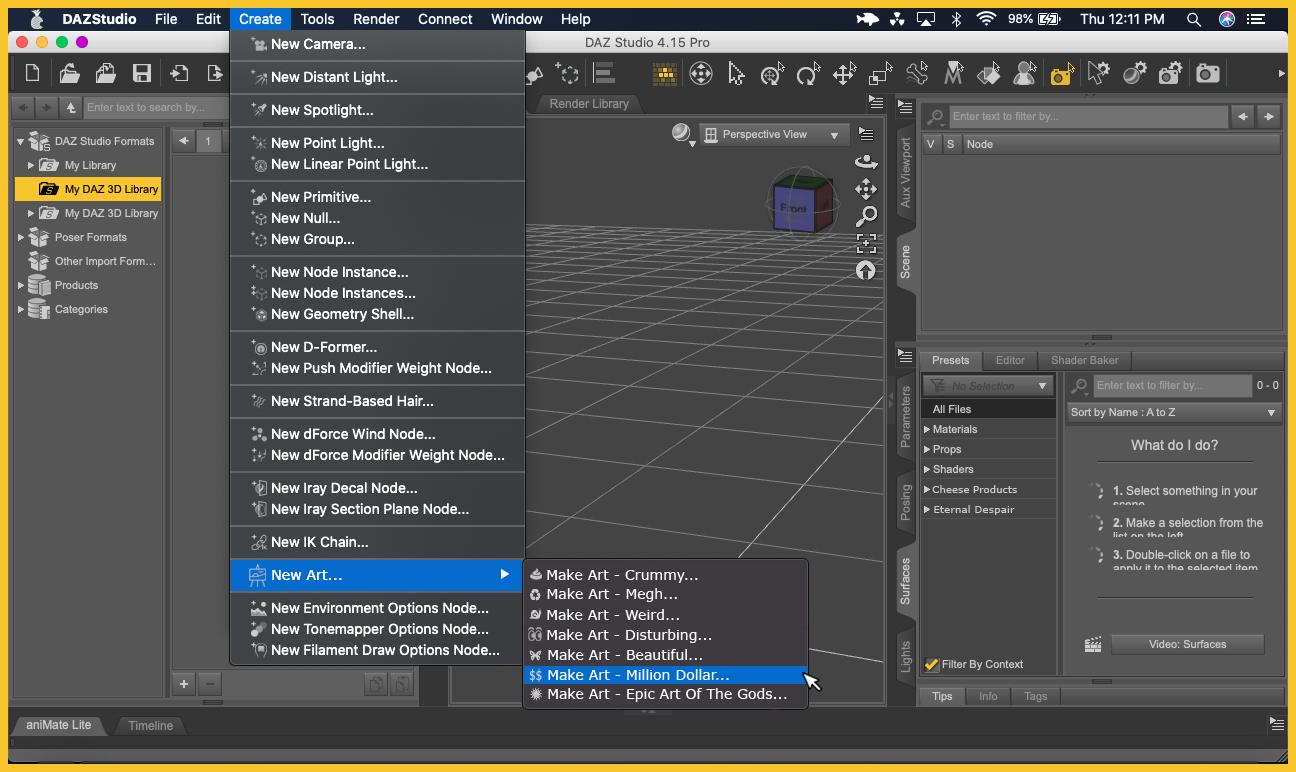Viewport: 1296px width, 772px height.
Task: Click the draw style sphere icon
Action: (x=682, y=134)
